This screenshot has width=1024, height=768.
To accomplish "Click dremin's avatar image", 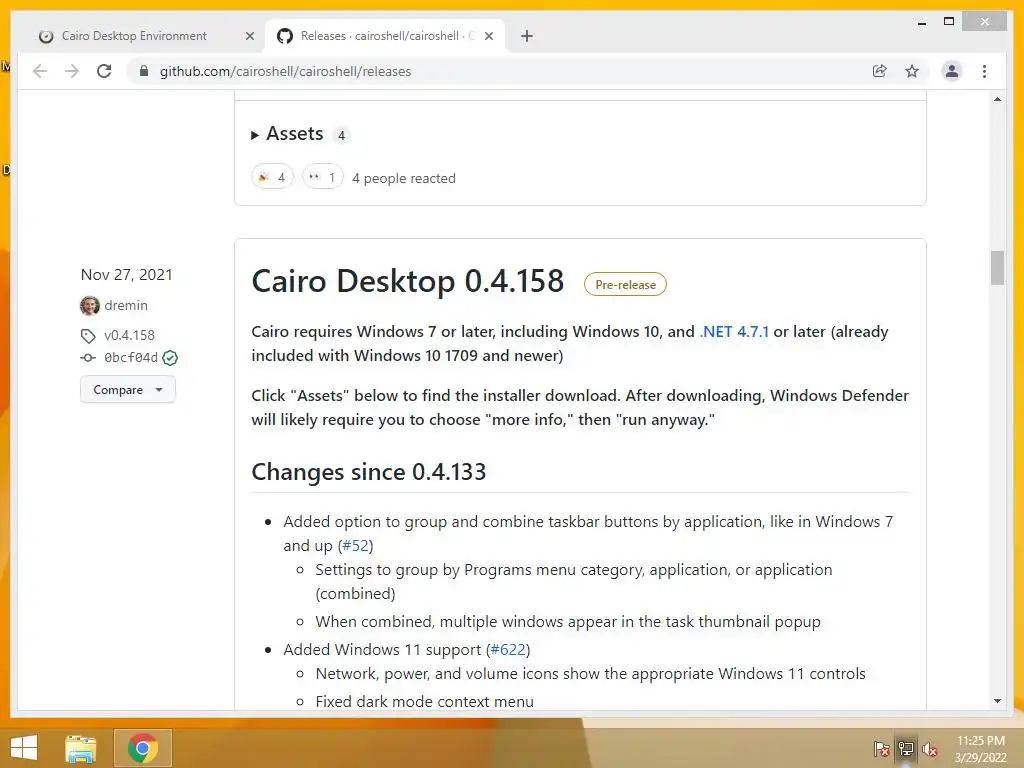I will pos(89,305).
